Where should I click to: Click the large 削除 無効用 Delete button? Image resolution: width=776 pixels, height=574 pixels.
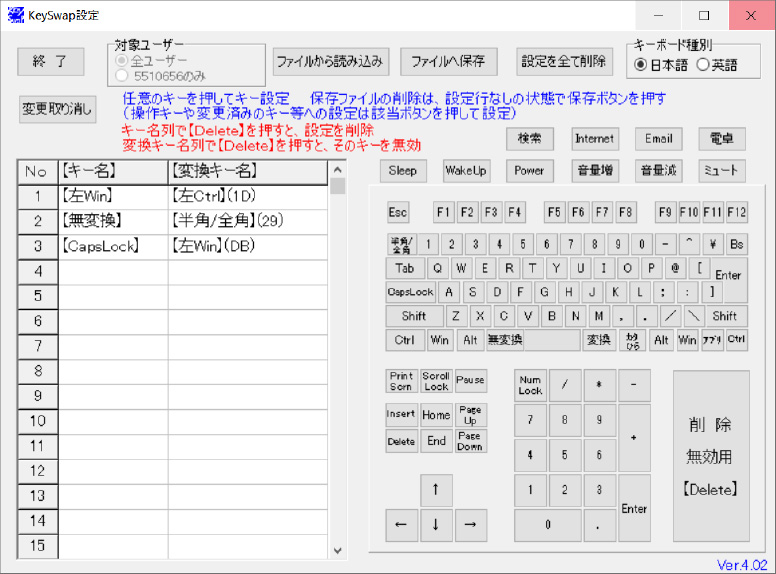click(x=710, y=456)
